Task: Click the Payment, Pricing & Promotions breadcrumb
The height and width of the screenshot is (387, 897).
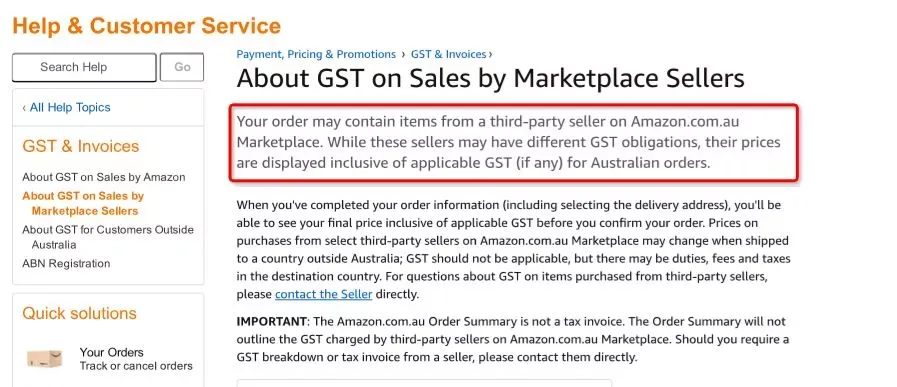Action: 316,54
